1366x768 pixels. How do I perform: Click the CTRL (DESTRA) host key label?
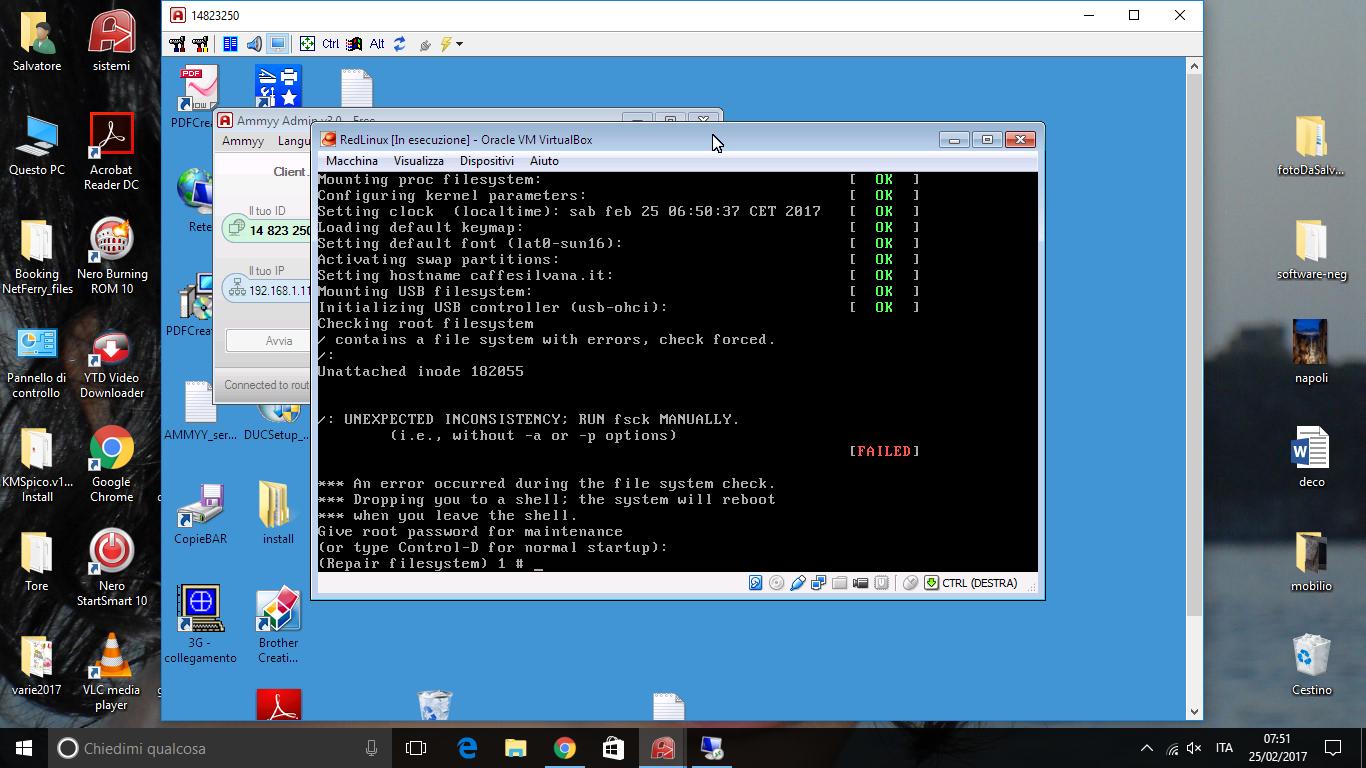pyautogui.click(x=979, y=583)
